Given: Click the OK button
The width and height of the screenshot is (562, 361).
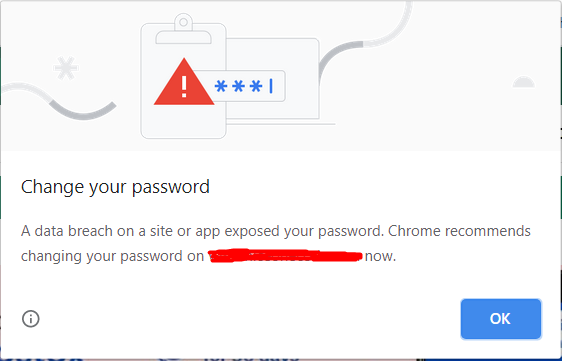Looking at the screenshot, I should (x=501, y=319).
